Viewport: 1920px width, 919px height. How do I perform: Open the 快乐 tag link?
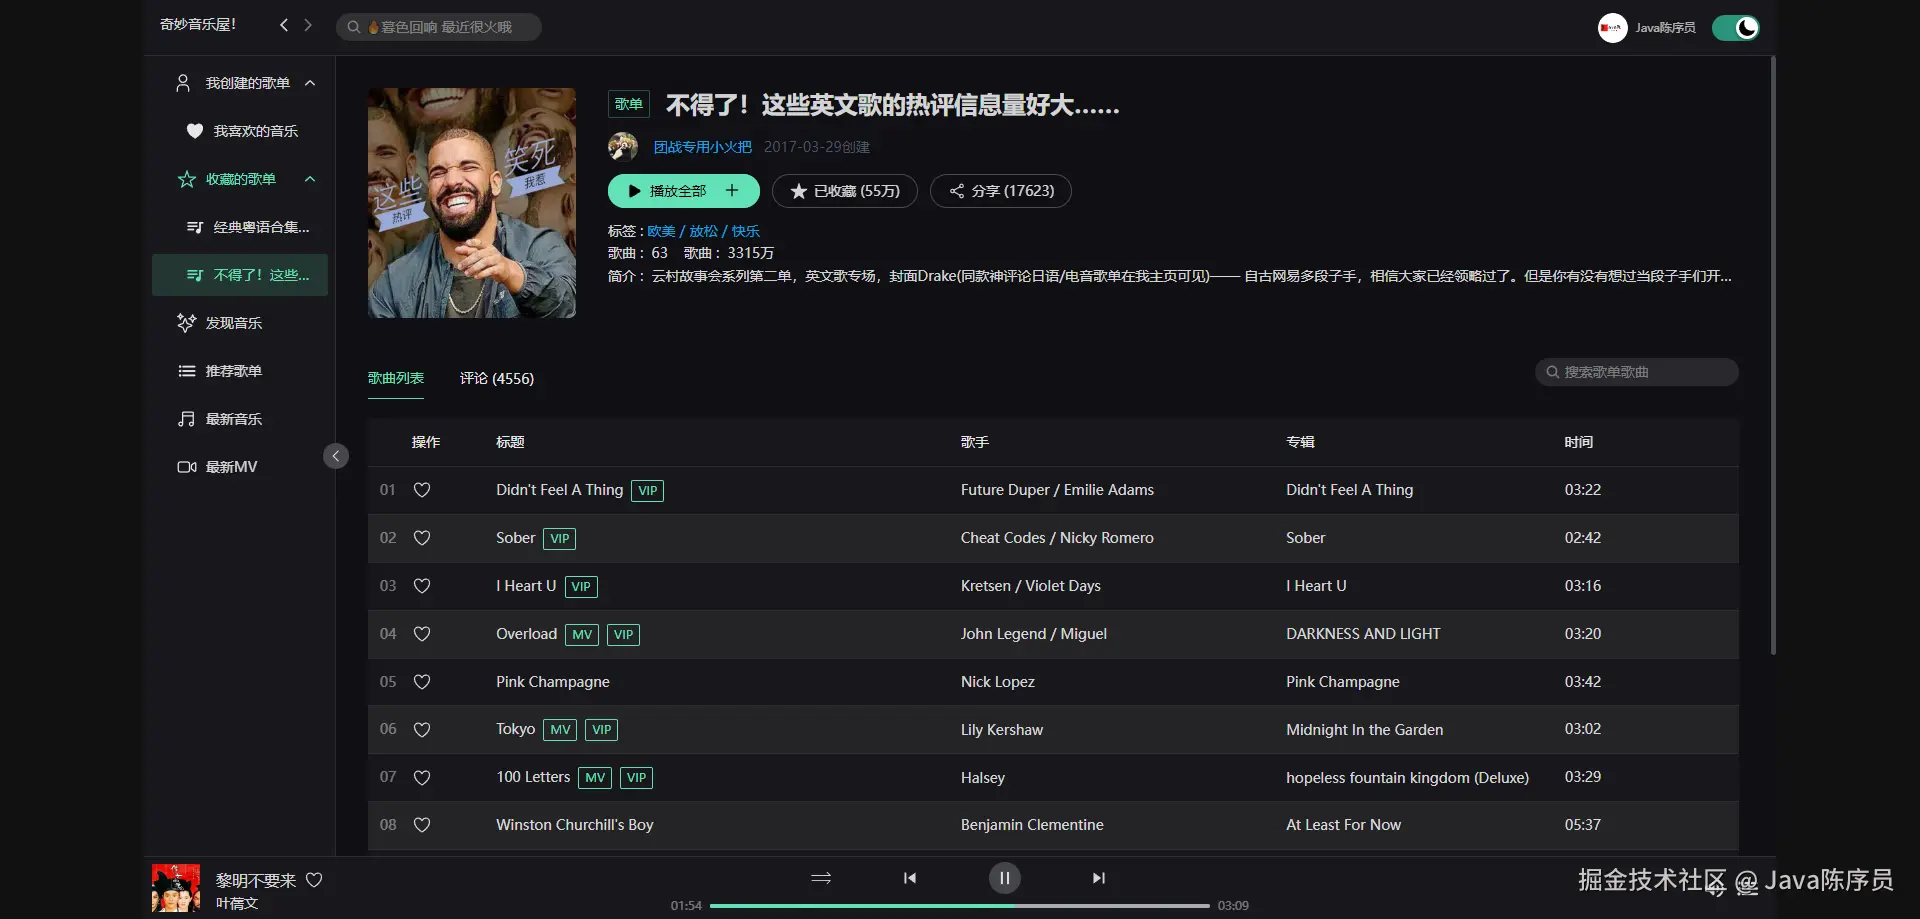[x=745, y=231]
